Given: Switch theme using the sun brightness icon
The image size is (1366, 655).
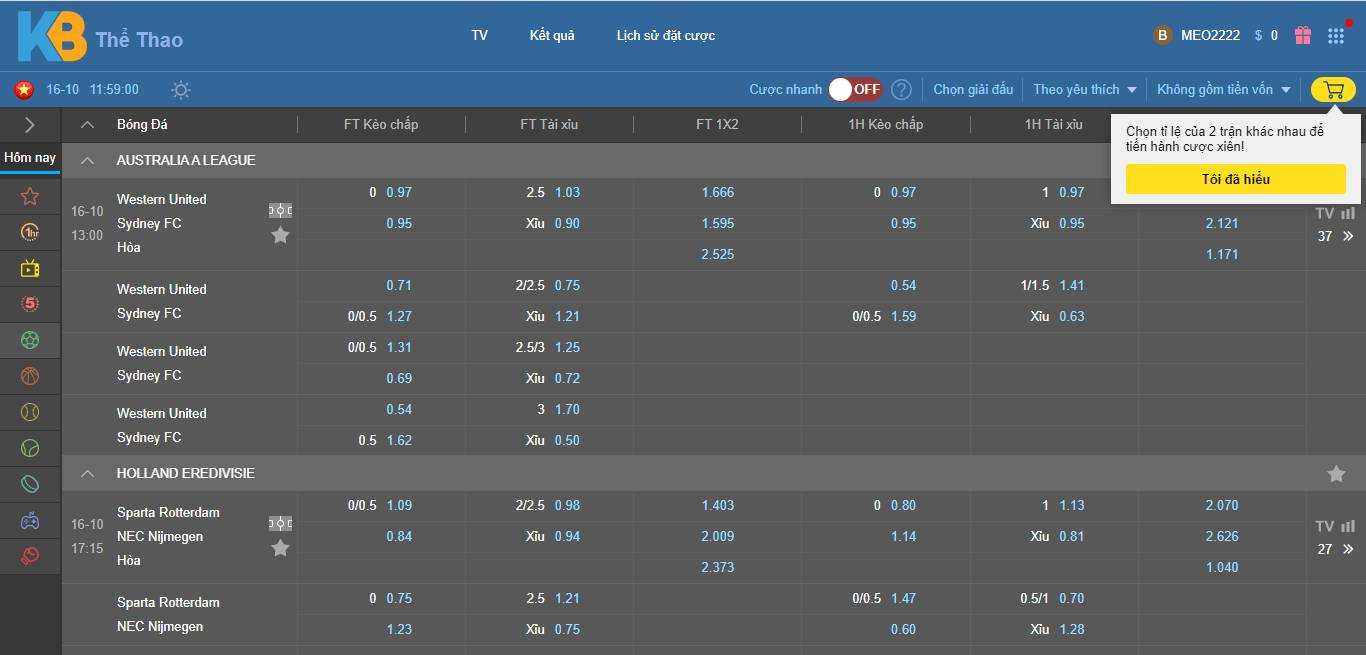Looking at the screenshot, I should (x=180, y=90).
